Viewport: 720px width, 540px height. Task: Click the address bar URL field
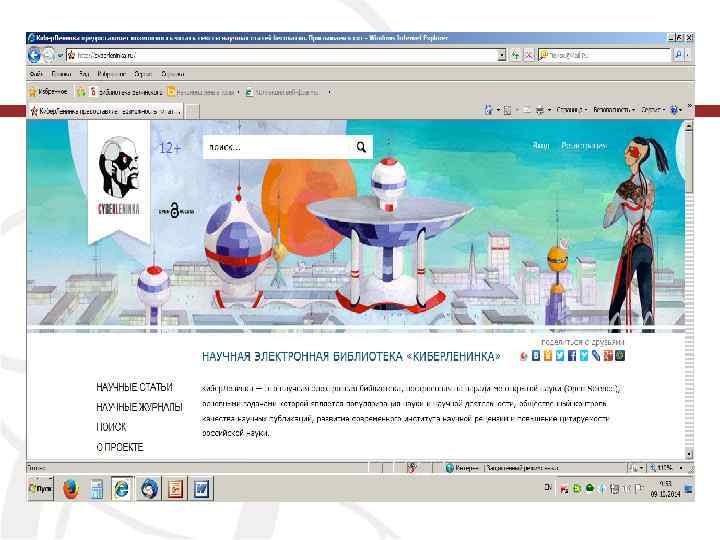(282, 55)
